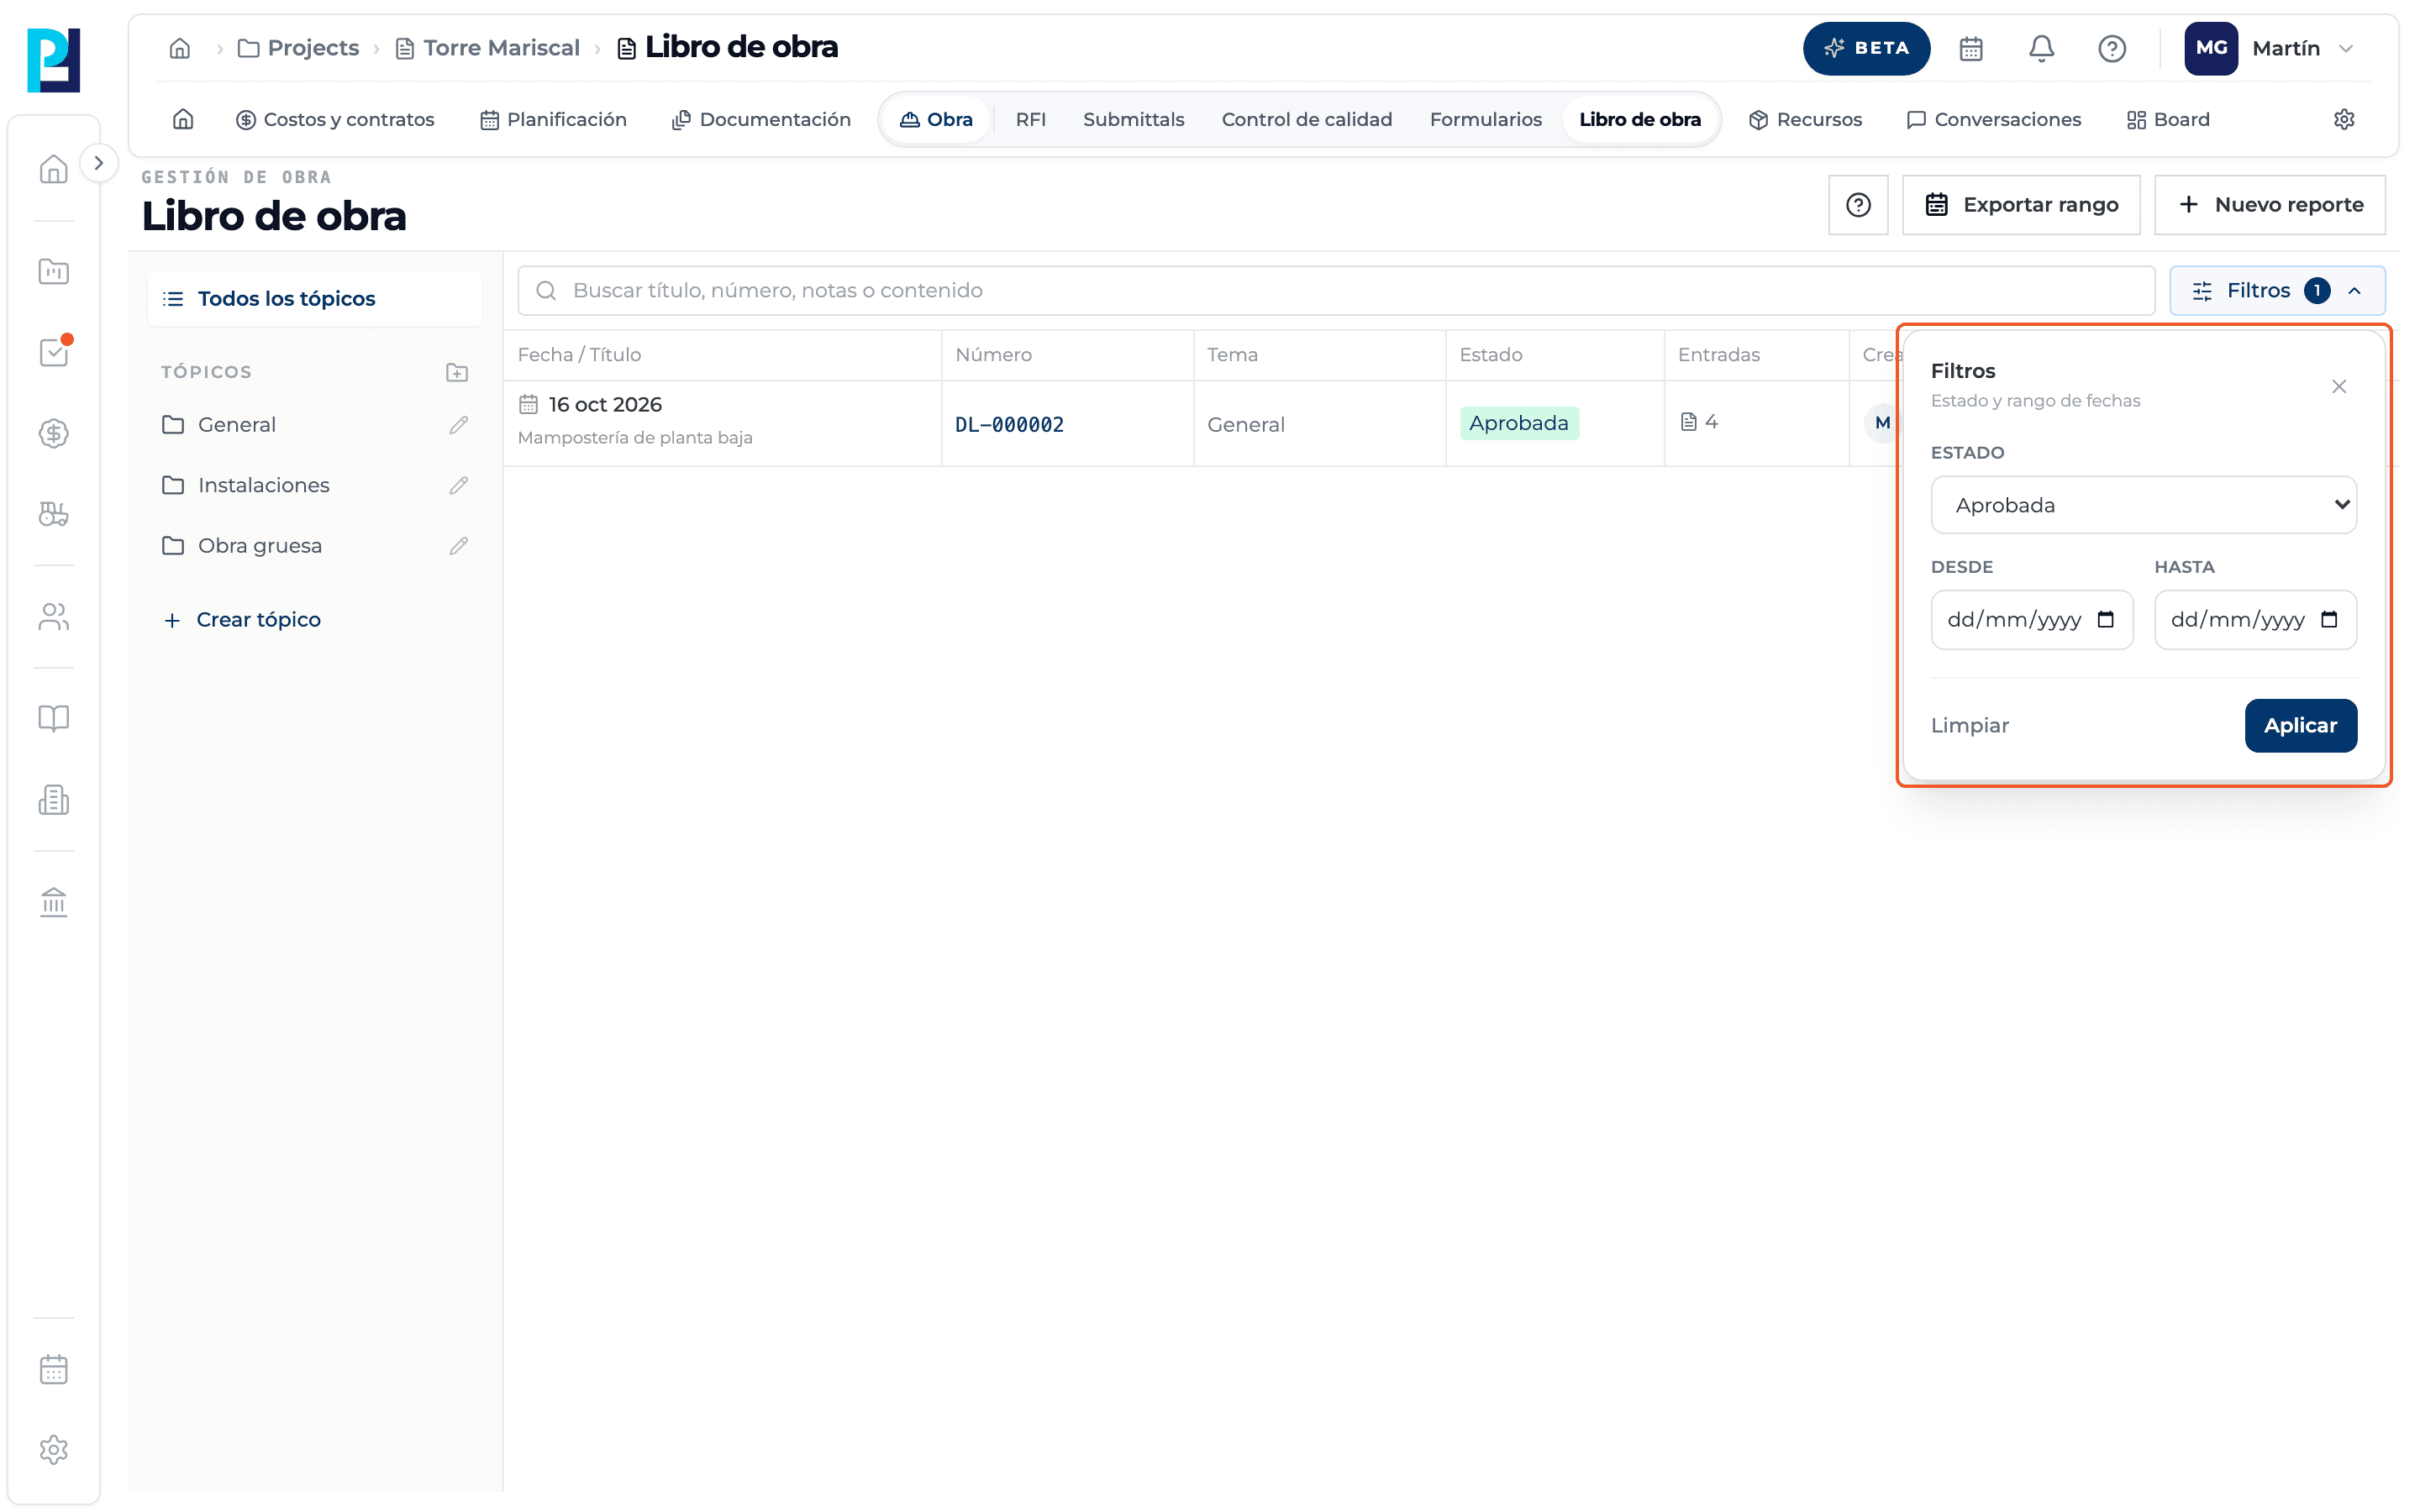Open the sidebar dollar costs icon
2420x1512 pixels.
[x=53, y=433]
